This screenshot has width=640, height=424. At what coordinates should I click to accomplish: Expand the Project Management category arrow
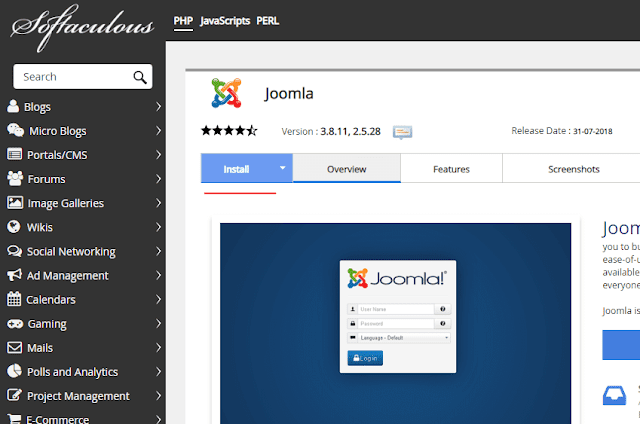pos(159,395)
